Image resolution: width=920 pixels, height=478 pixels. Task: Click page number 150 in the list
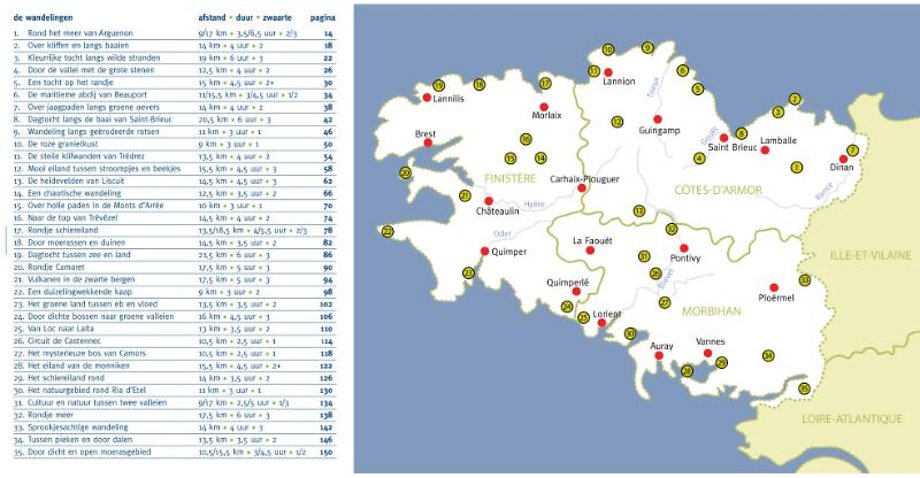(326, 452)
